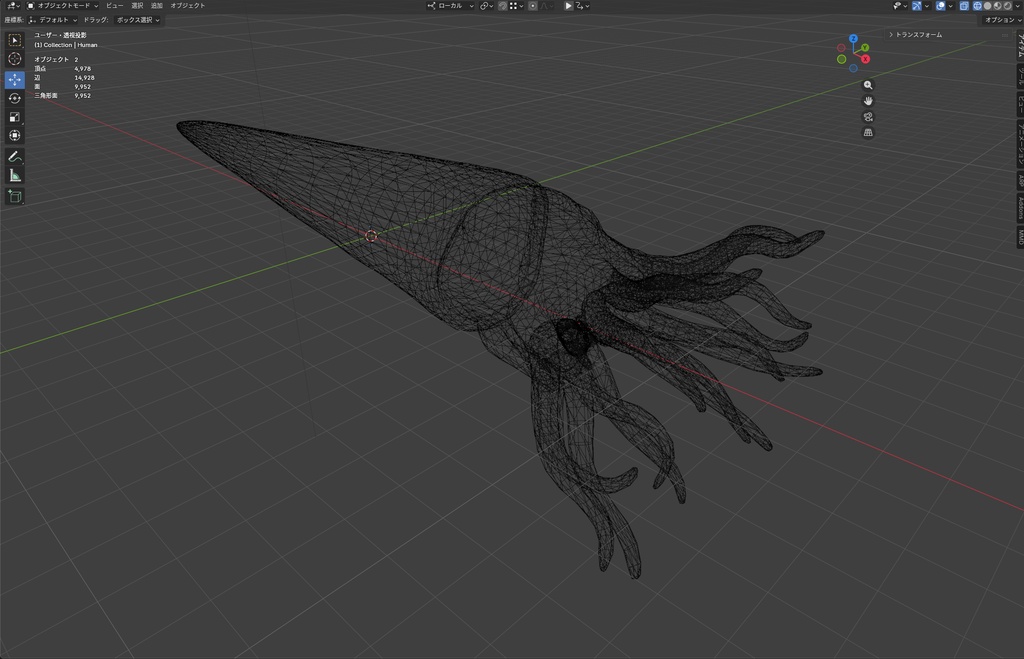The image size is (1024, 659).
Task: Switch to Addons sidebar tab
Action: tap(1019, 208)
